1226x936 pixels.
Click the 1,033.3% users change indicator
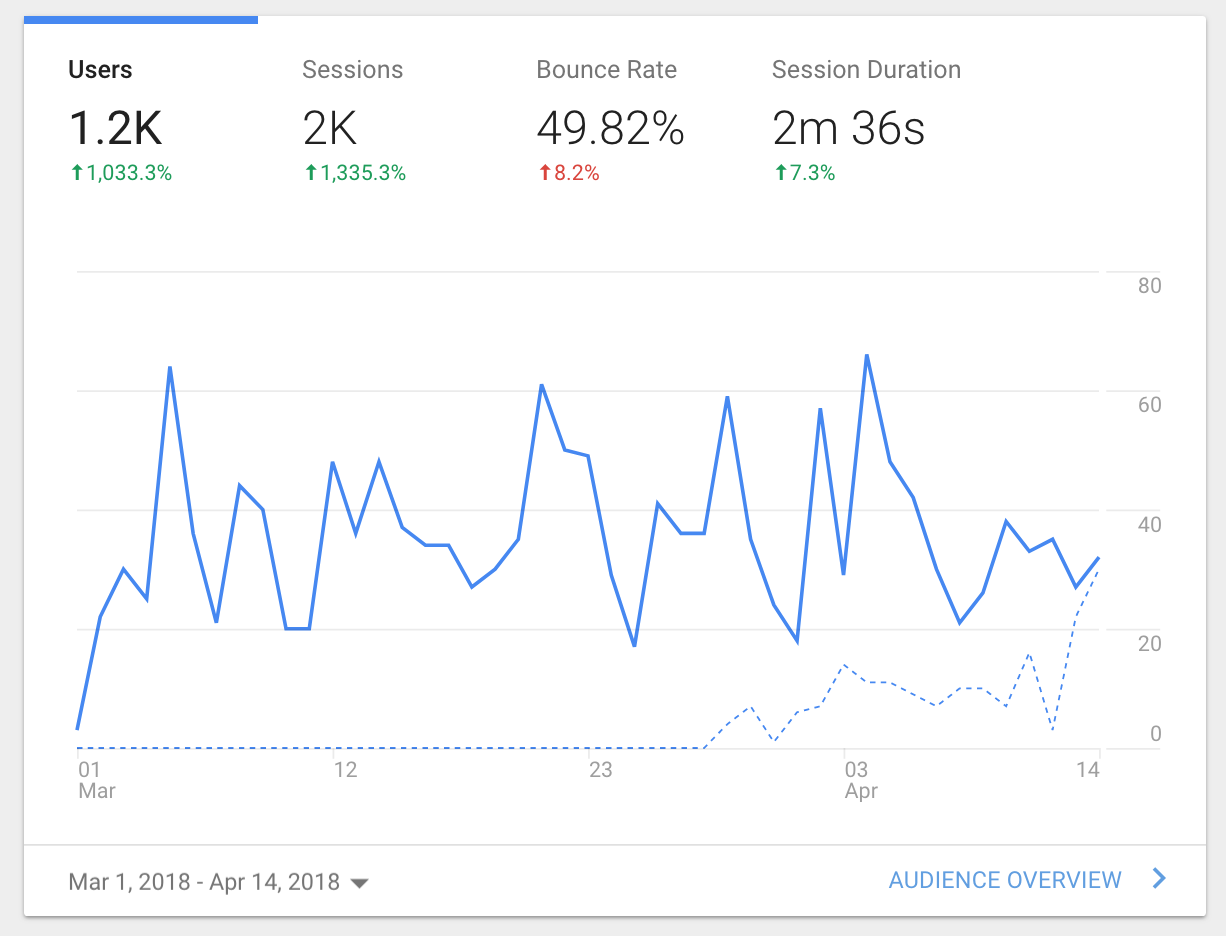tap(121, 173)
